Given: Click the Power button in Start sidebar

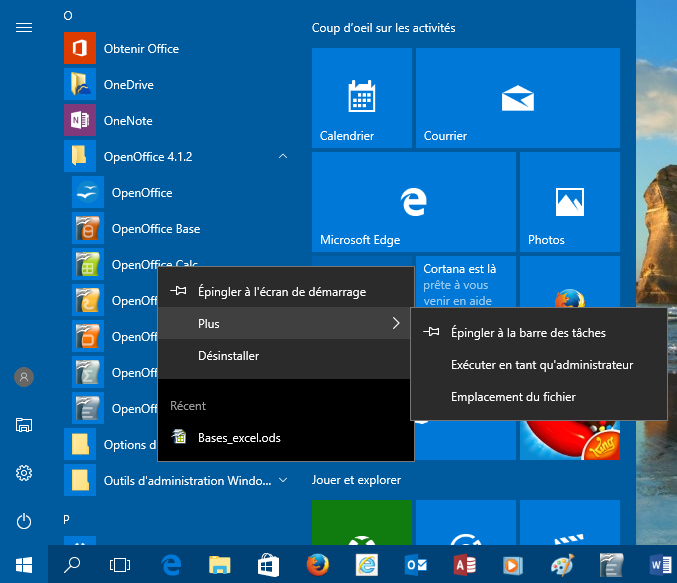Looking at the screenshot, I should point(24,521).
